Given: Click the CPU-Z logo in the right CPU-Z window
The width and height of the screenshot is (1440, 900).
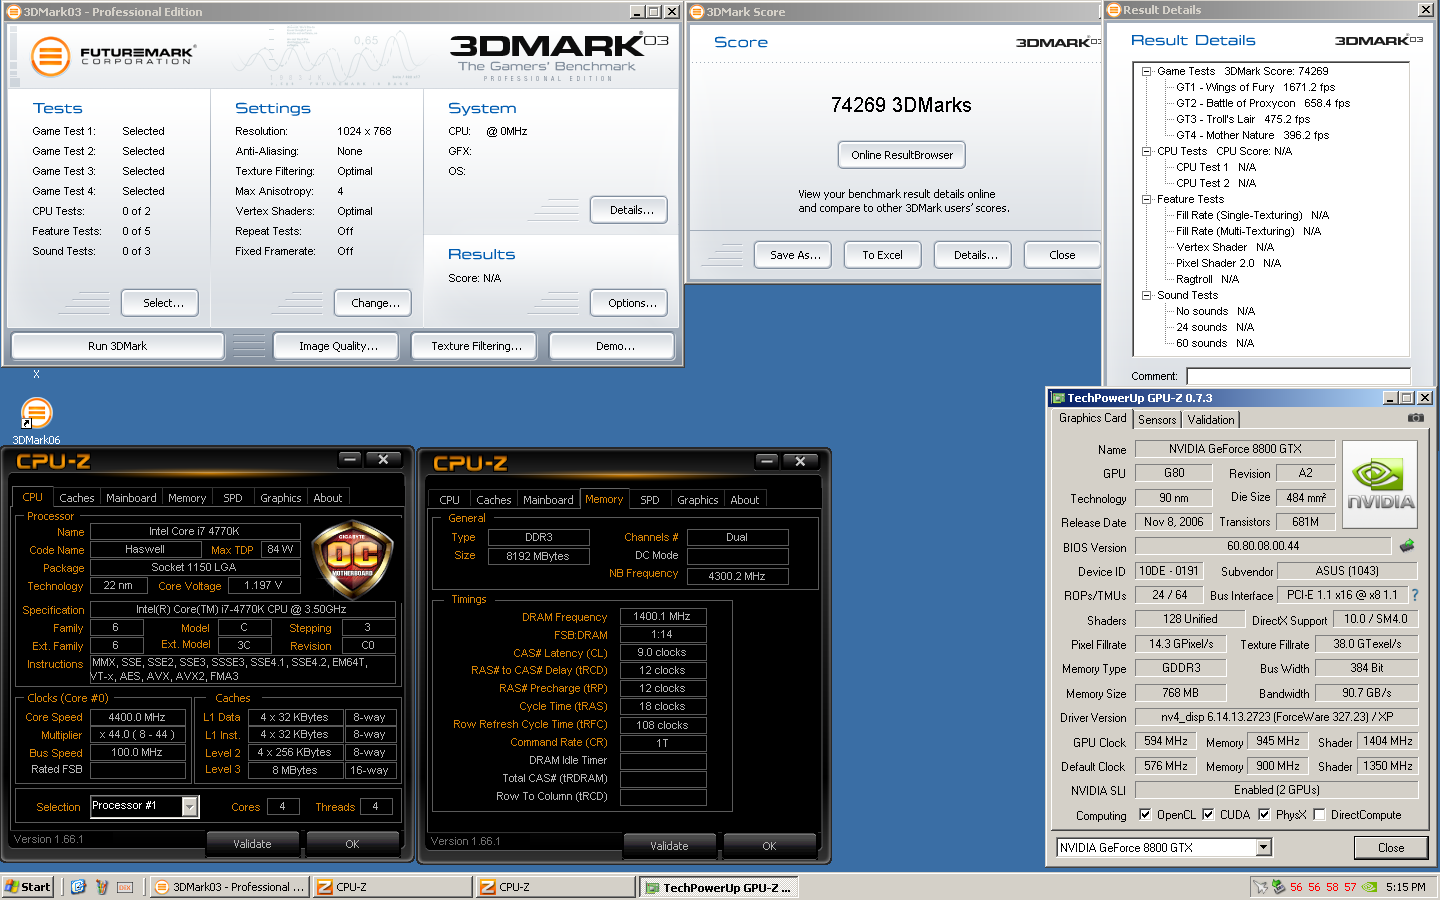Looking at the screenshot, I should [x=470, y=463].
